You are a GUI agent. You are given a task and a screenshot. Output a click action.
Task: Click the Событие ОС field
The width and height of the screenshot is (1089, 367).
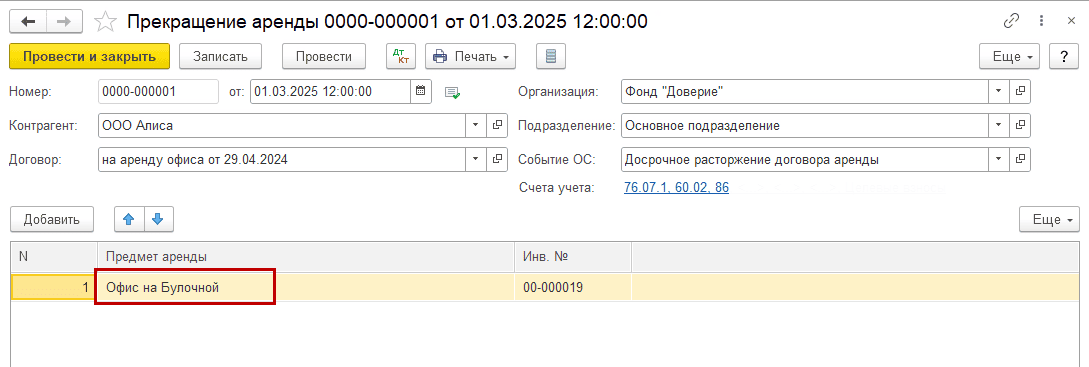(806, 159)
